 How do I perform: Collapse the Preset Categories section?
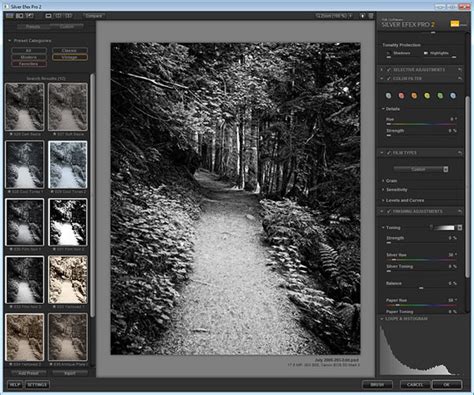9,41
